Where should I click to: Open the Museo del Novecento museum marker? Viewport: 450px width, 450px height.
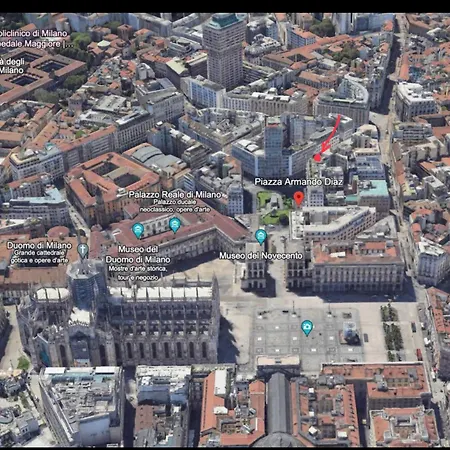261,237
